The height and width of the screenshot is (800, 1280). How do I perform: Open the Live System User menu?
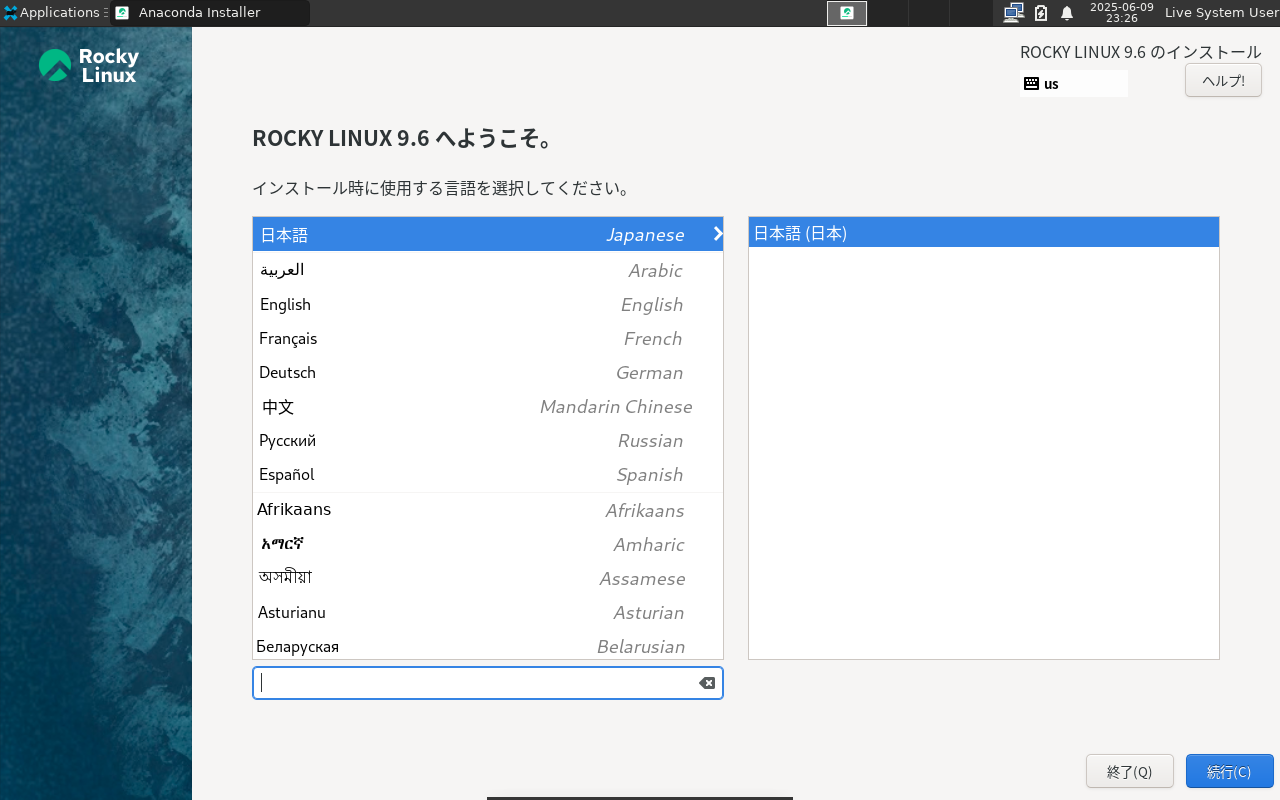pos(1221,13)
